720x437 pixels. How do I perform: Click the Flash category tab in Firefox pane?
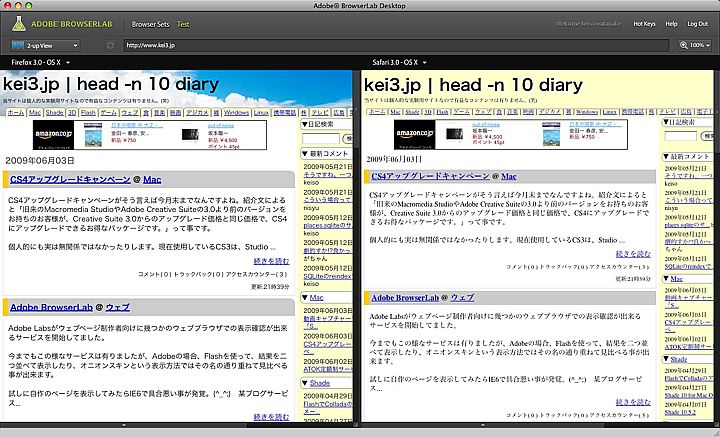click(x=87, y=113)
